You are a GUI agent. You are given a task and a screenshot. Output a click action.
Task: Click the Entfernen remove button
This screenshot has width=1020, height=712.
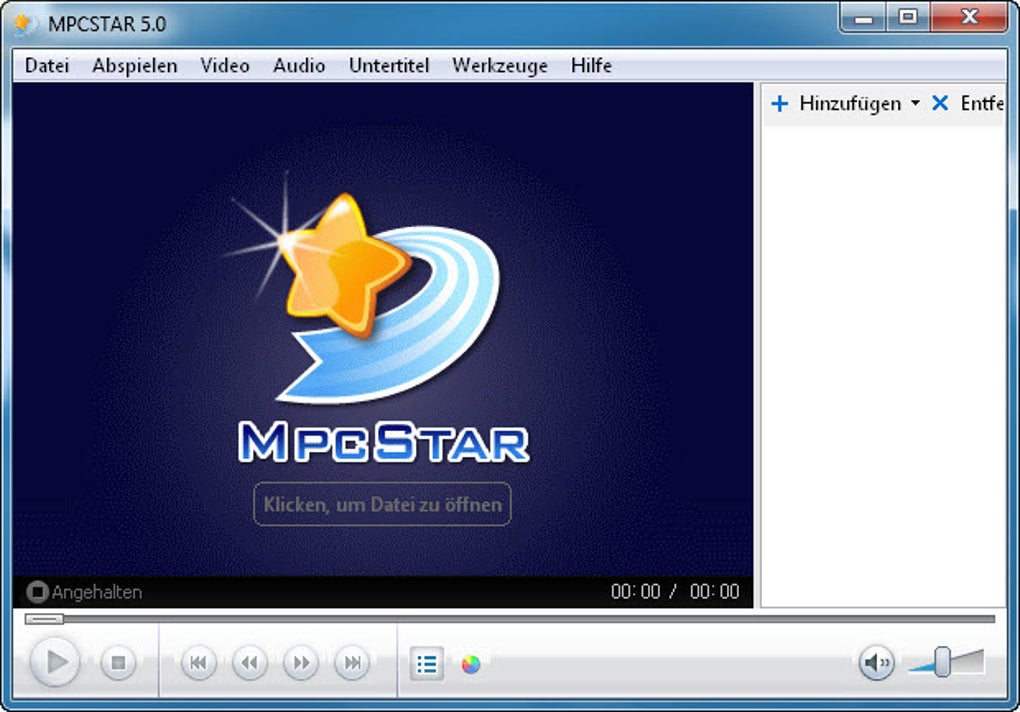tap(968, 103)
